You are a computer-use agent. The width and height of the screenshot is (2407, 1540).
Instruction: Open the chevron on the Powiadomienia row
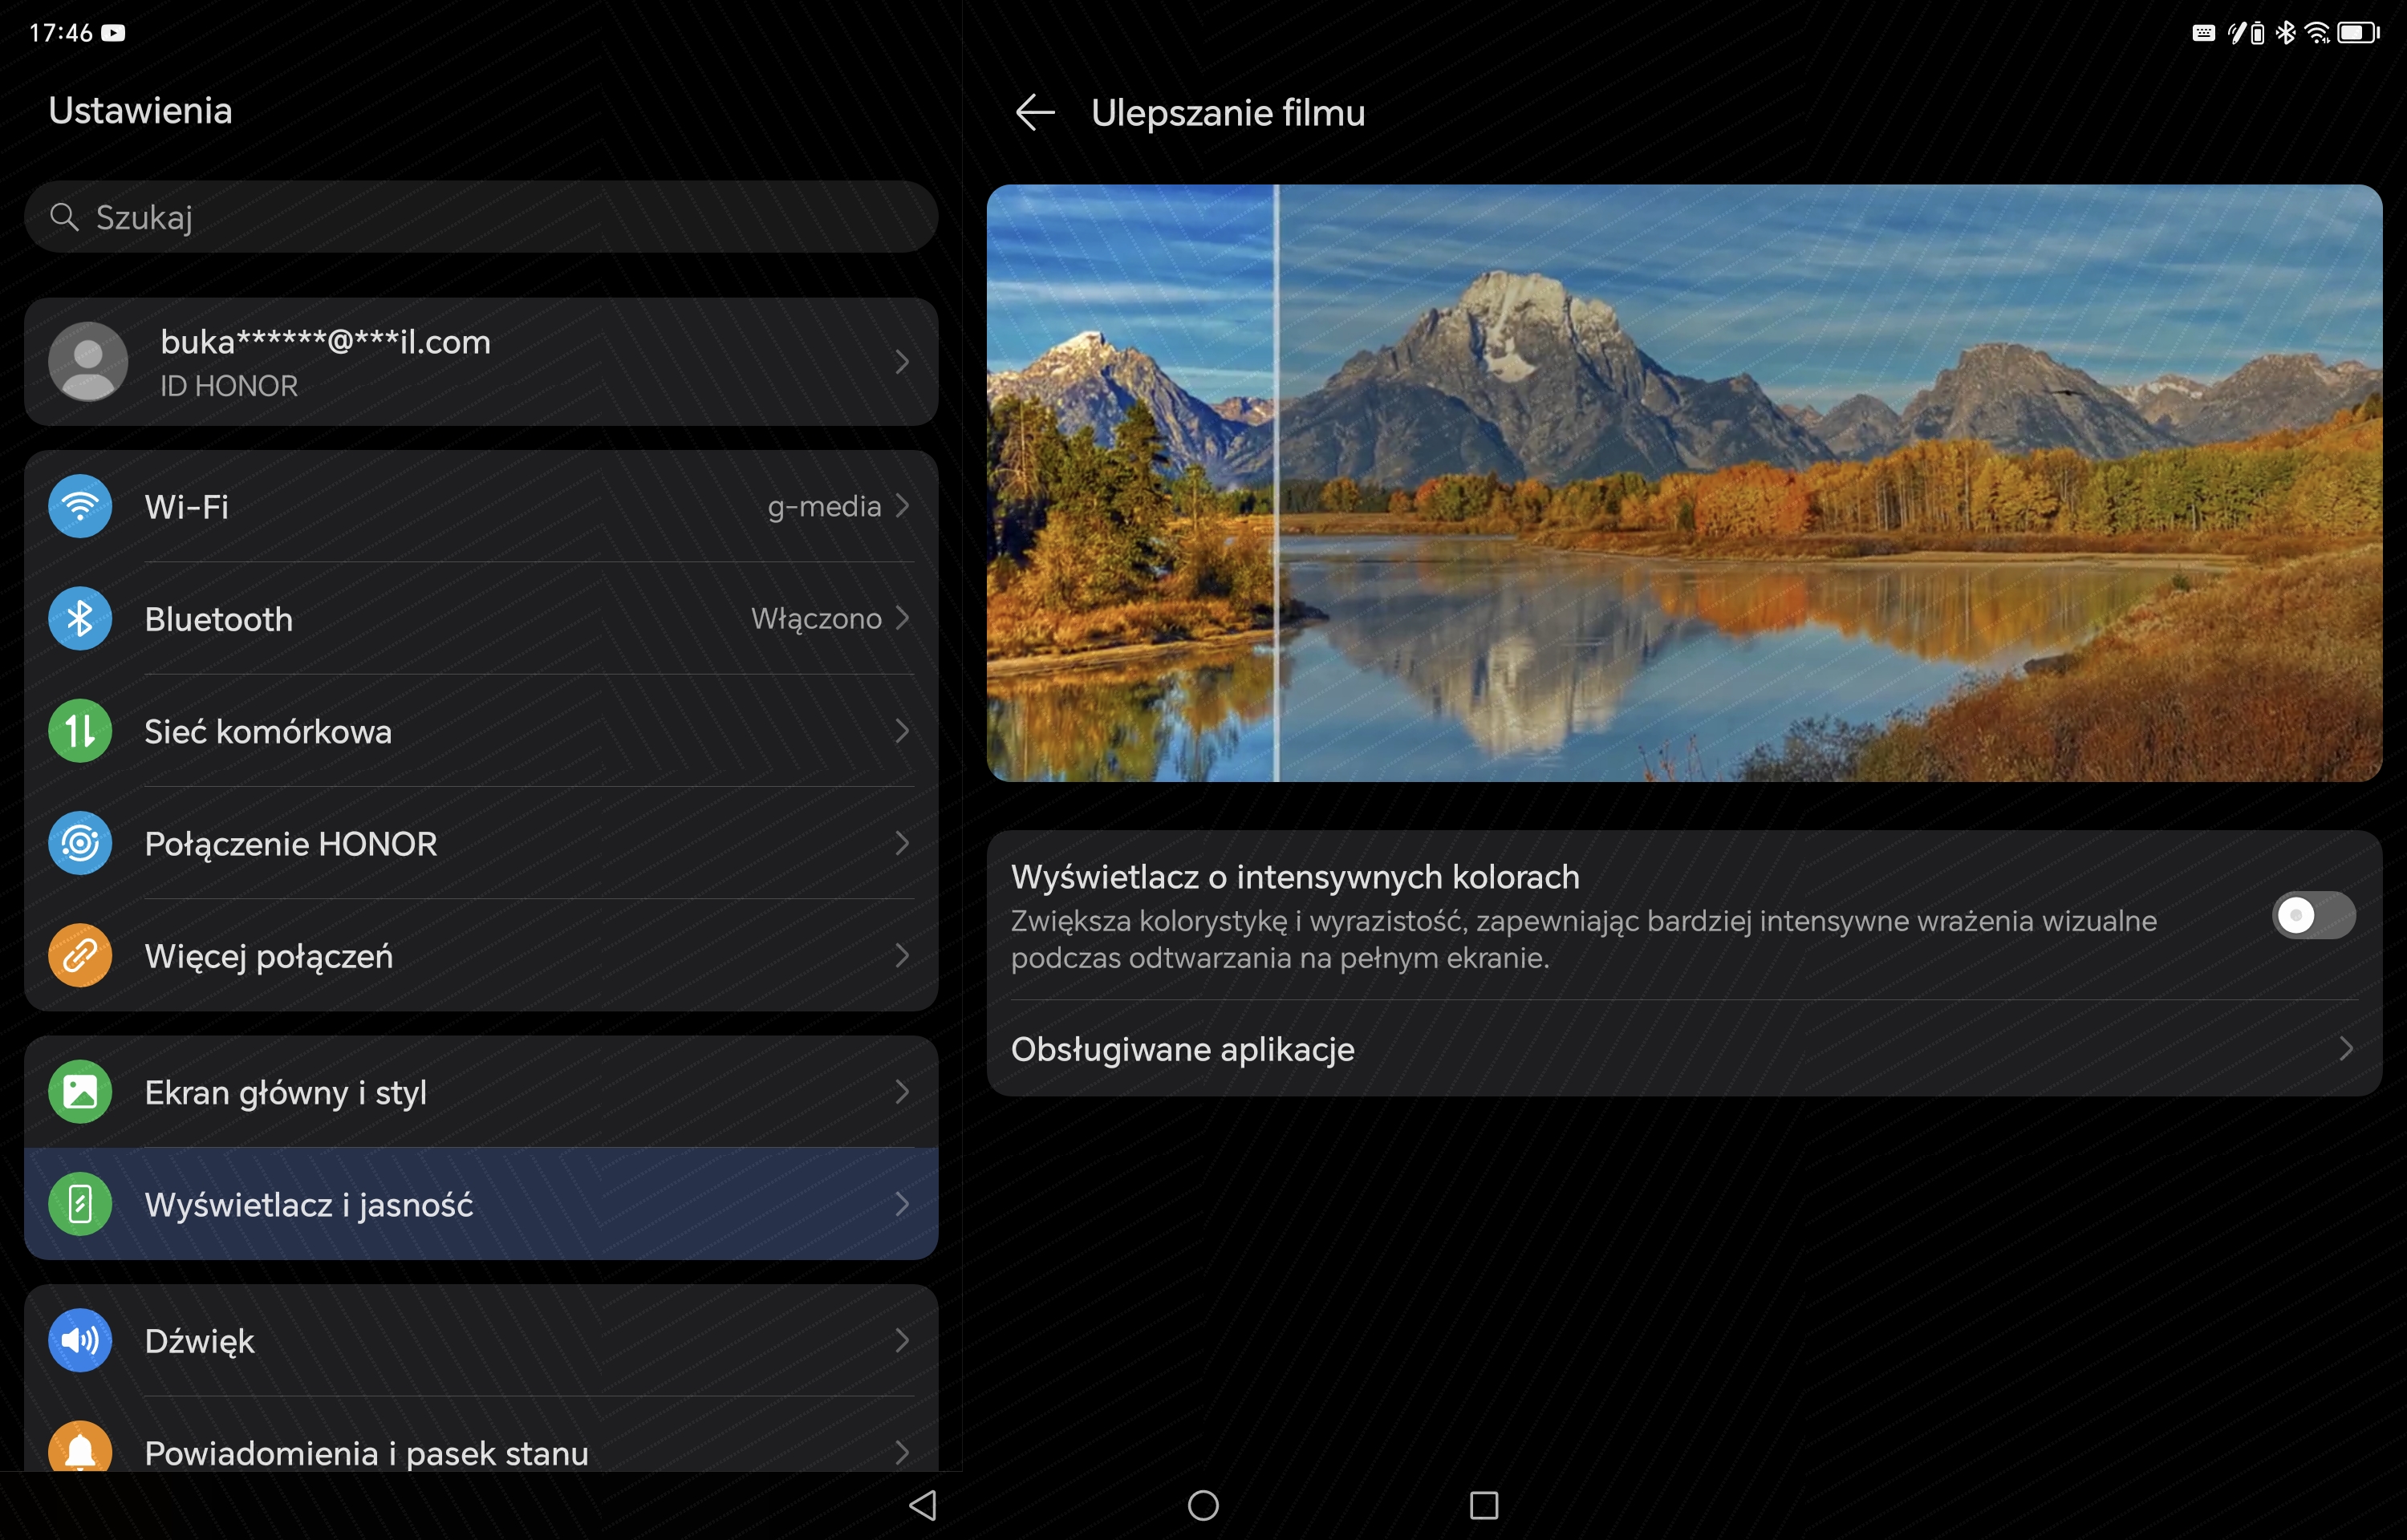point(902,1452)
